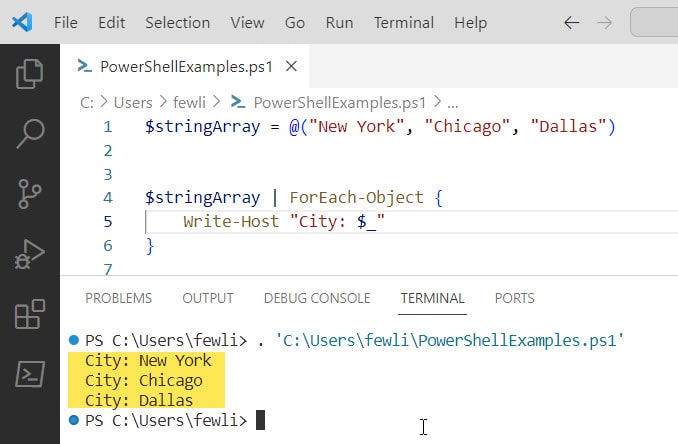Open the View menu
Screen dimensions: 678x444
click(247, 22)
